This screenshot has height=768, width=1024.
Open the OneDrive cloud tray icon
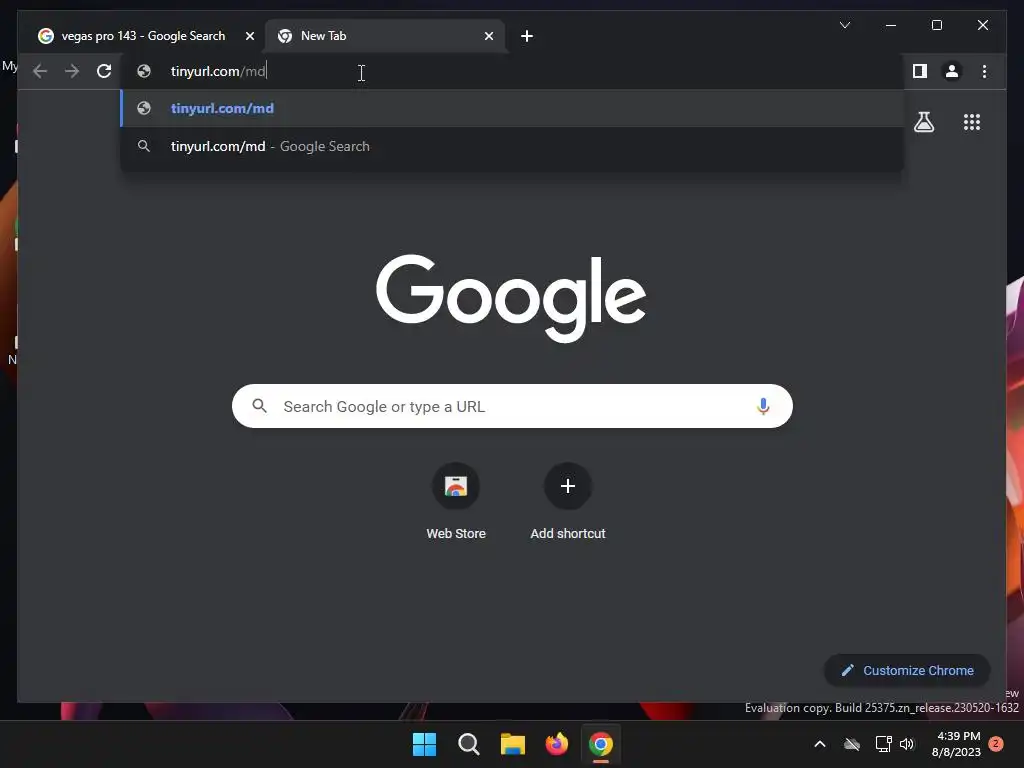(x=852, y=744)
